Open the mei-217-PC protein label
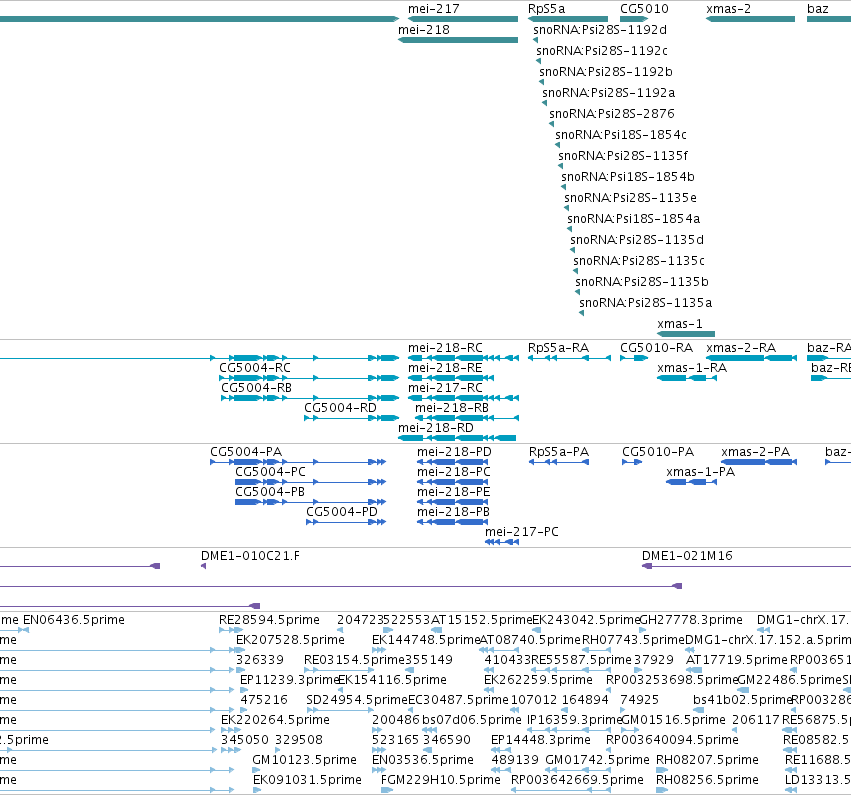 click(x=522, y=532)
